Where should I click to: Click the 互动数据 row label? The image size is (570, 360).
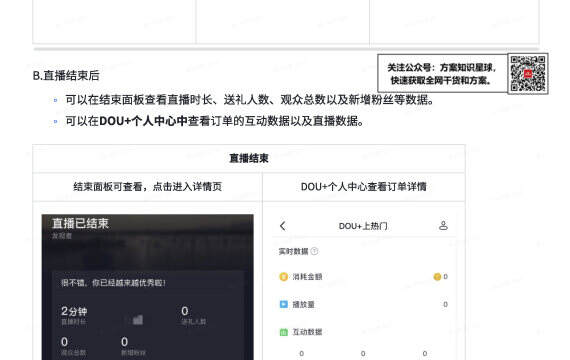[307, 332]
